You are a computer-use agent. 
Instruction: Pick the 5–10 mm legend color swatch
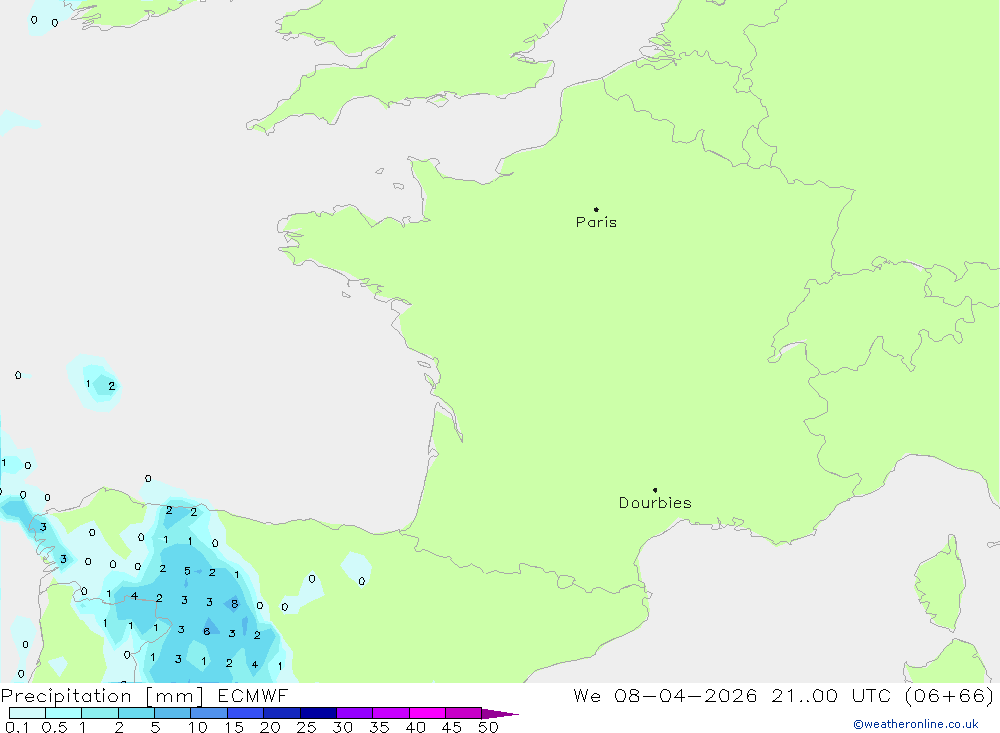coord(172,713)
